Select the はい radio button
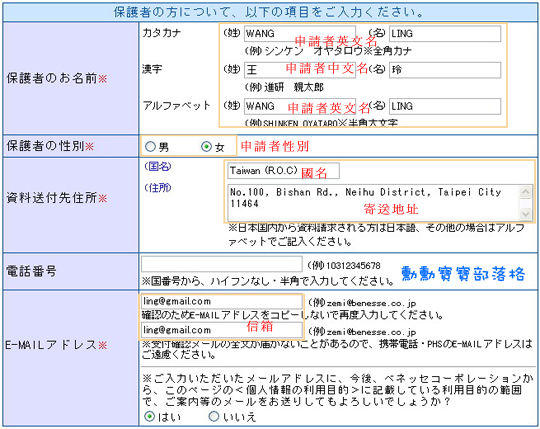This screenshot has width=540, height=429. 150,417
